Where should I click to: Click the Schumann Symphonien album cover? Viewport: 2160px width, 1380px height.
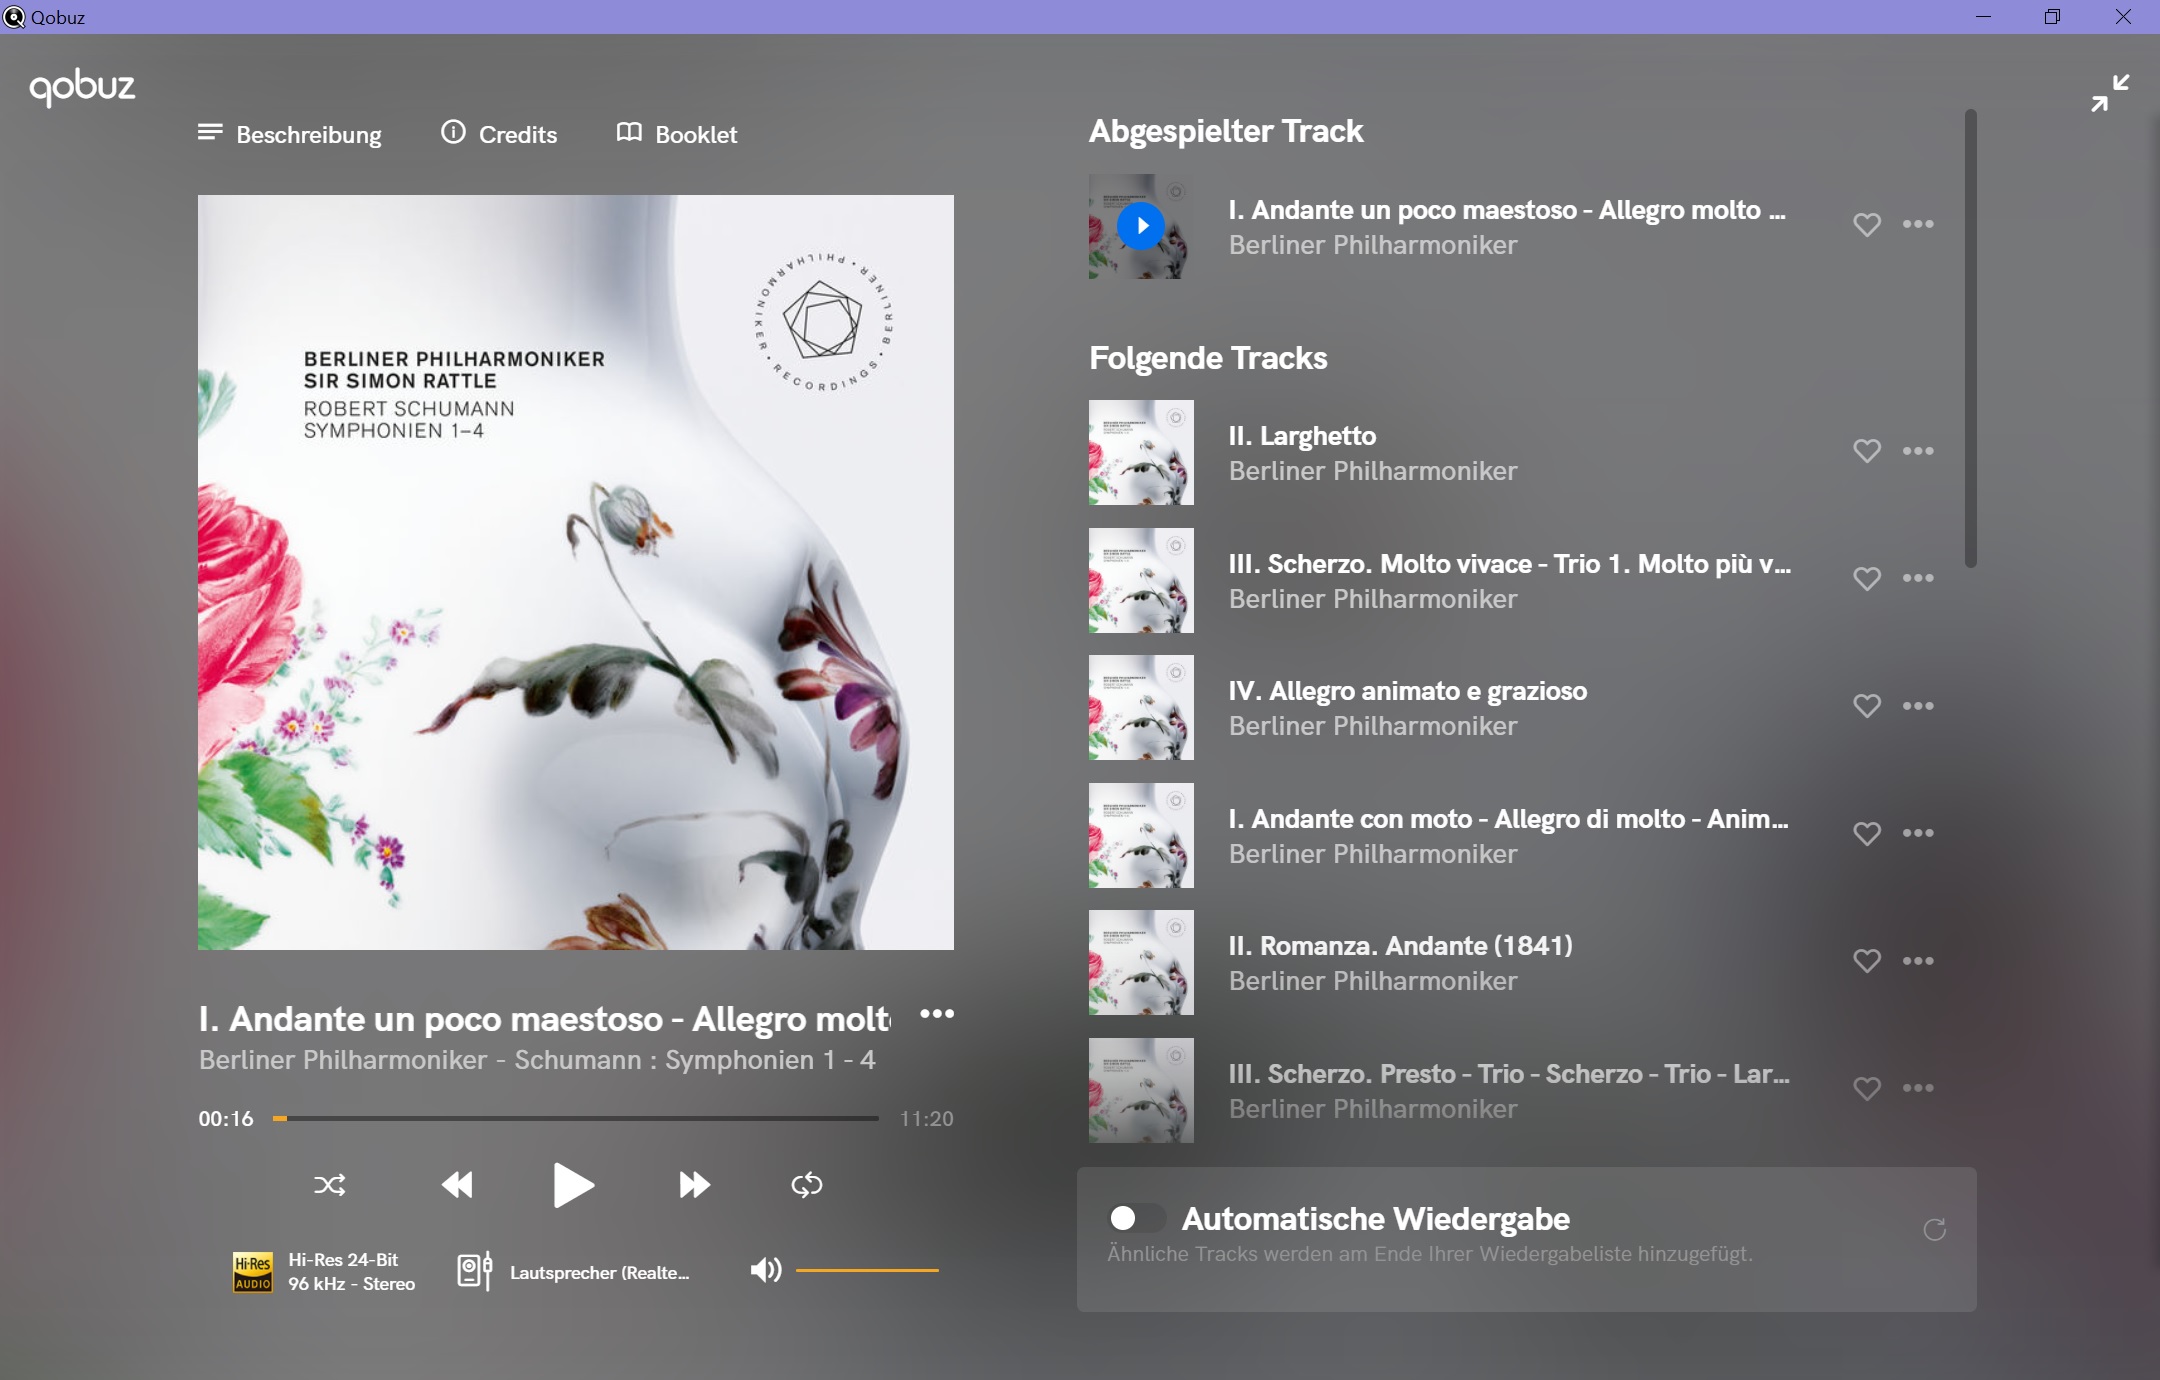coord(576,572)
